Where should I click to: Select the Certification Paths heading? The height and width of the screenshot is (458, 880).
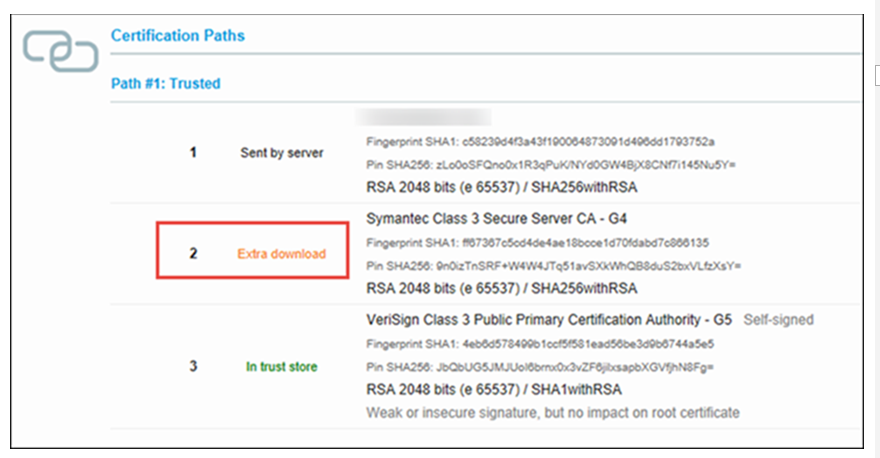[x=177, y=35]
